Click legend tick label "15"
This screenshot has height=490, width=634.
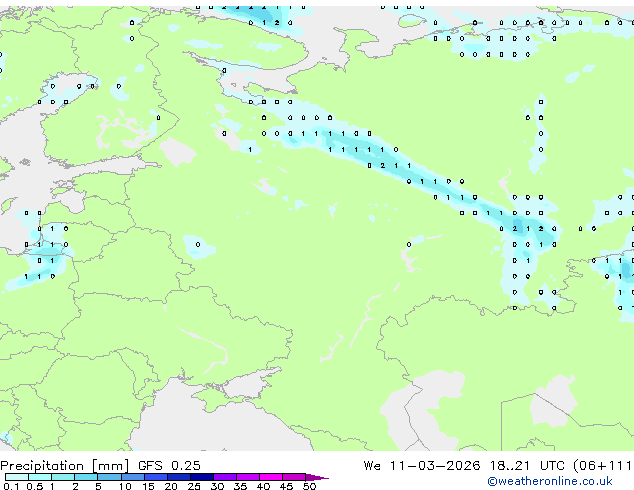(148, 486)
